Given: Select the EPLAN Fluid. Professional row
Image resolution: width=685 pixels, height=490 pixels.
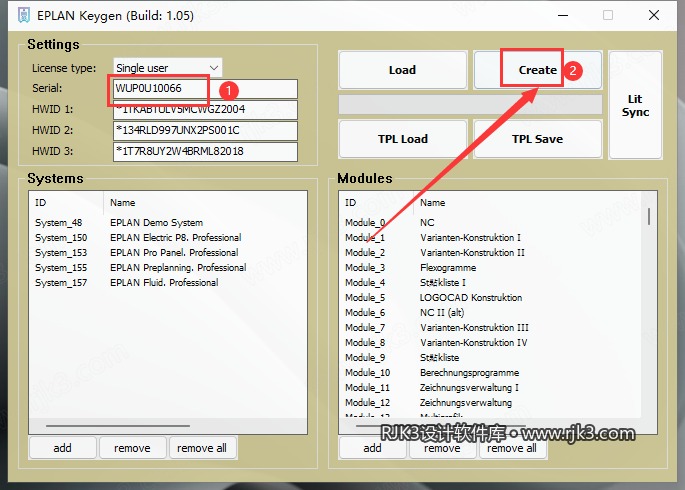Looking at the screenshot, I should [x=168, y=283].
